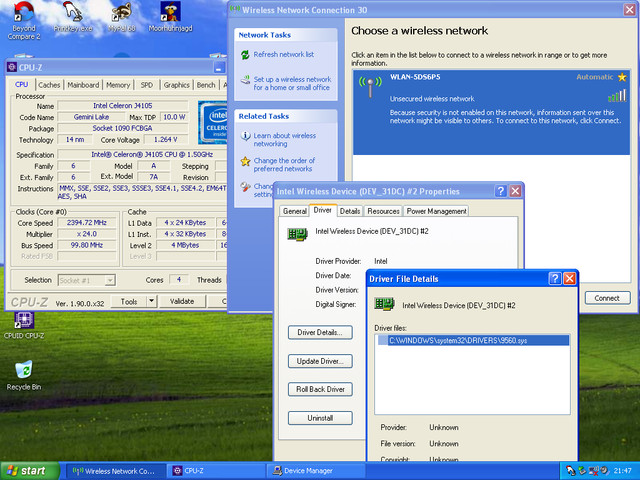
Task: Click the Bus Speed 99.80 MHz value
Action: pos(87,245)
